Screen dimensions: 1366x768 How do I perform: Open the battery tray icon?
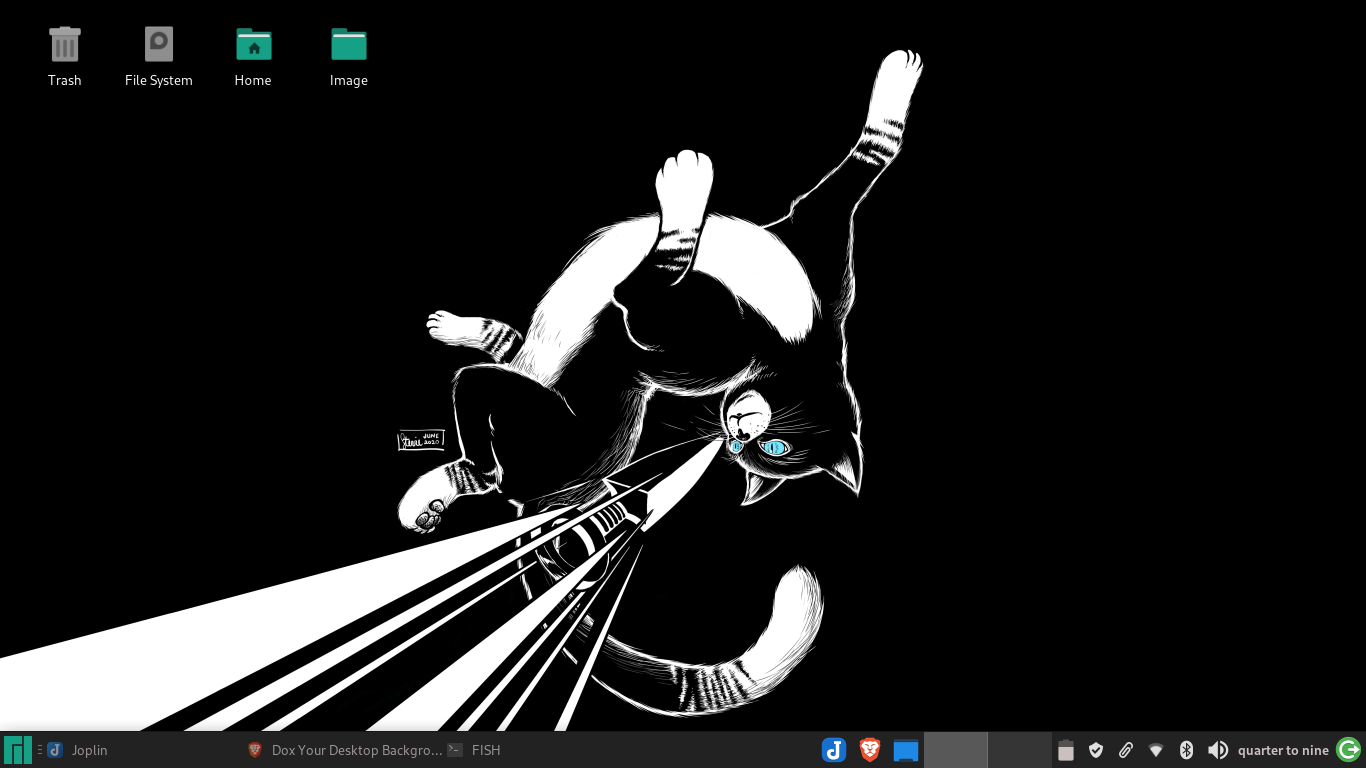point(1066,750)
